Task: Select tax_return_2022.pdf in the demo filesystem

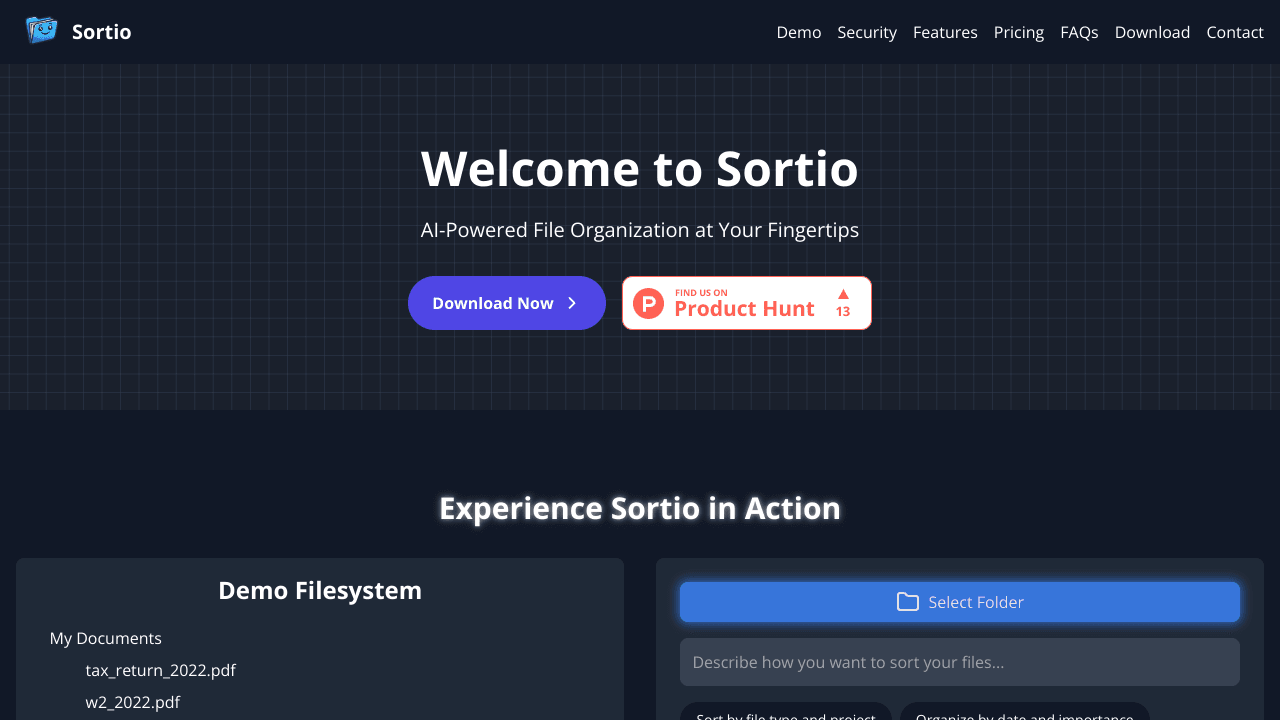Action: [x=160, y=670]
